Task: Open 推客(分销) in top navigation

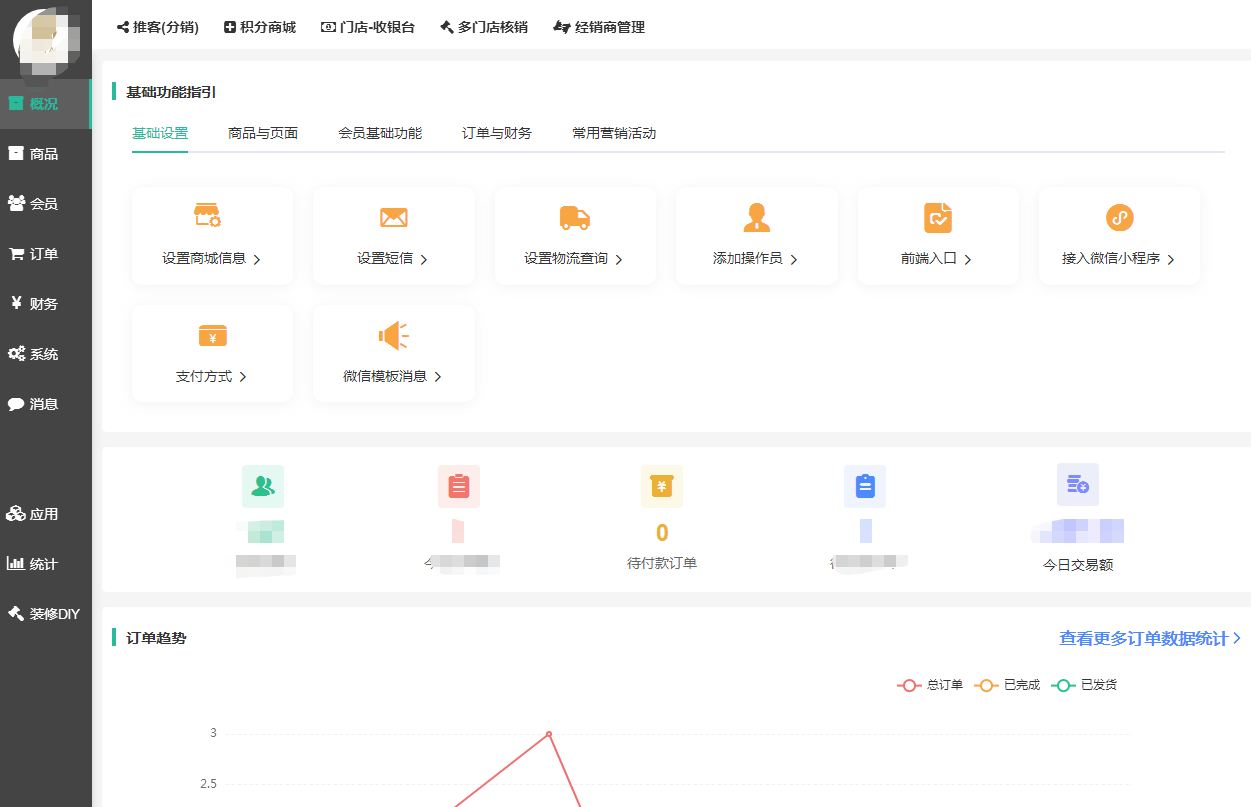Action: tap(158, 28)
